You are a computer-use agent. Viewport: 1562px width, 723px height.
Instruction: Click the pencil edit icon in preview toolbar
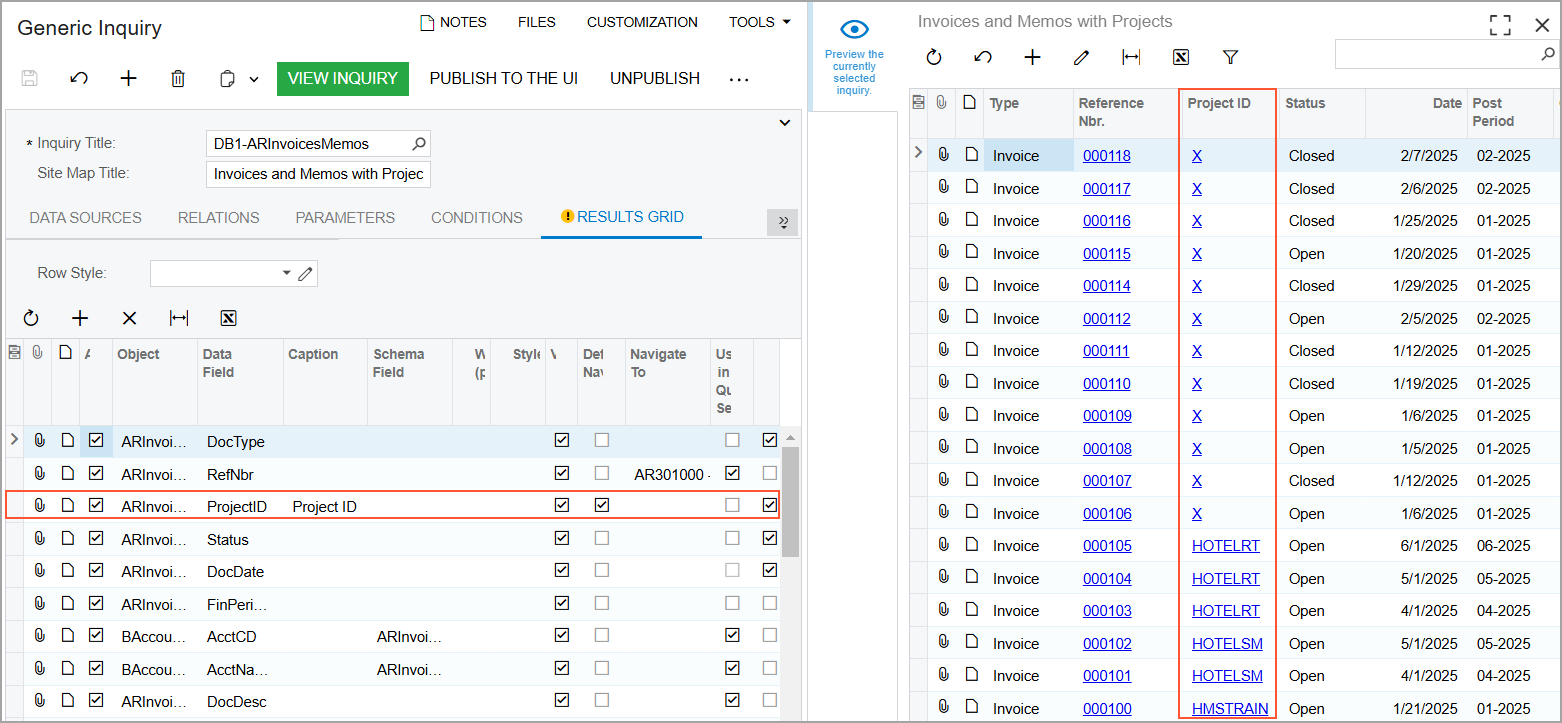(x=1081, y=58)
